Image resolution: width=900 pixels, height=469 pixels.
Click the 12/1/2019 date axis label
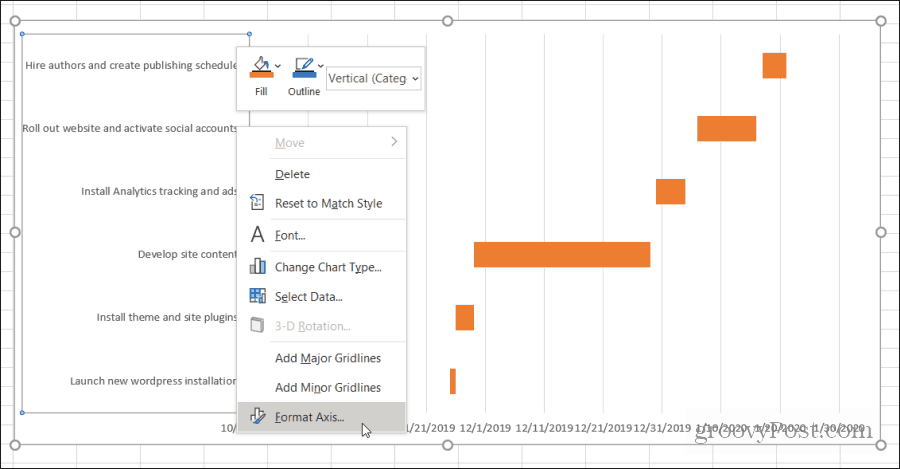click(x=485, y=428)
